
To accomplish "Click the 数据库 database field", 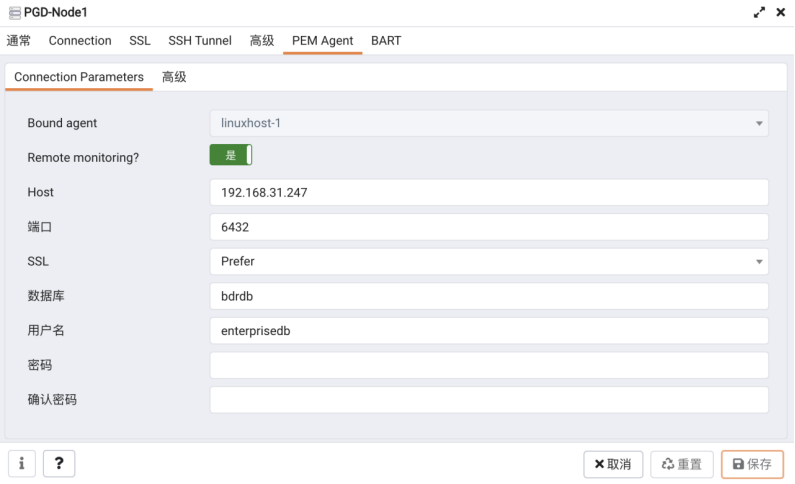I will pyautogui.click(x=489, y=296).
